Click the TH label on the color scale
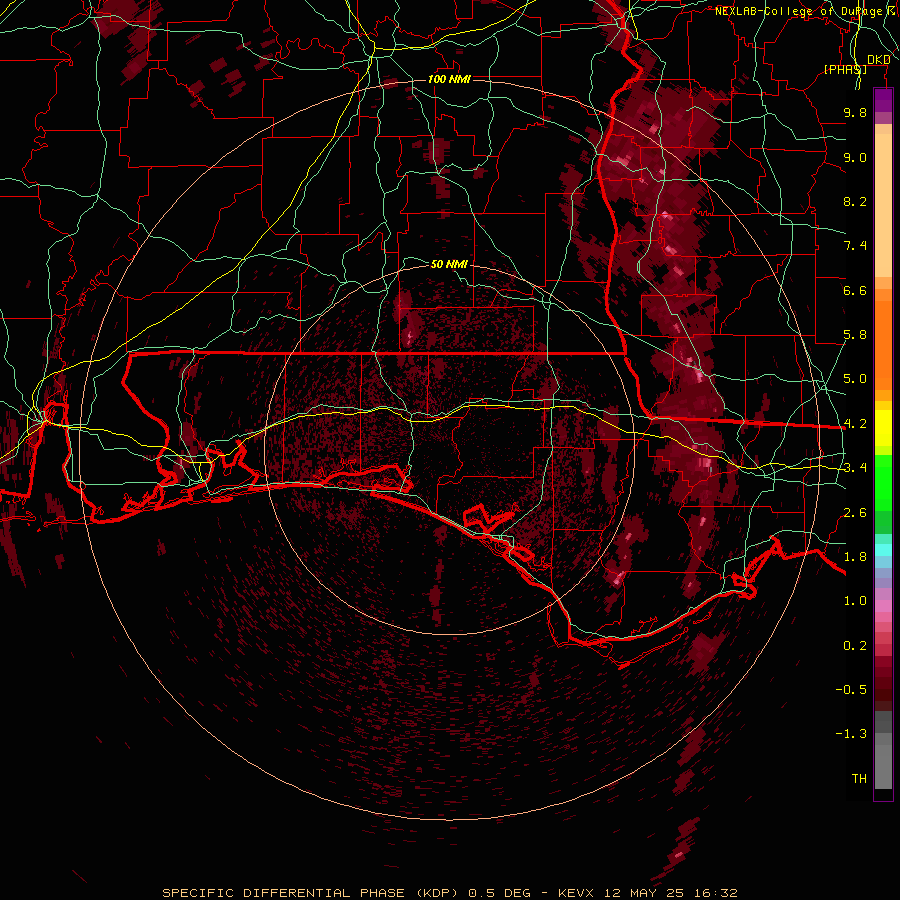This screenshot has height=900, width=900. [x=859, y=779]
